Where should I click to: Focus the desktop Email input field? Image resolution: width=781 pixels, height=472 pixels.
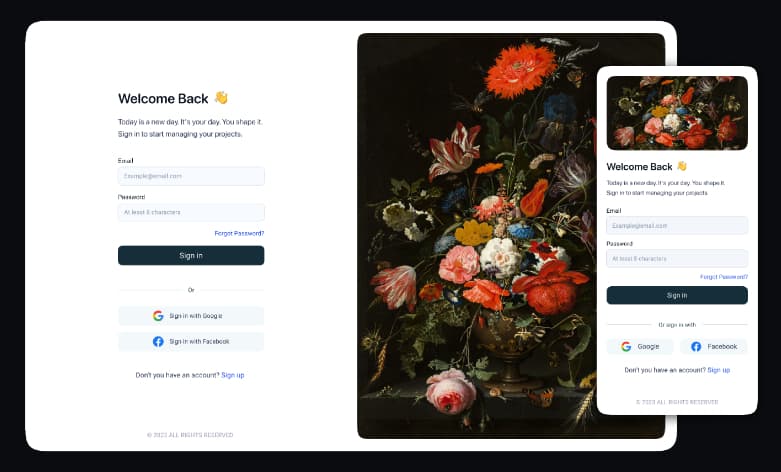tap(191, 176)
